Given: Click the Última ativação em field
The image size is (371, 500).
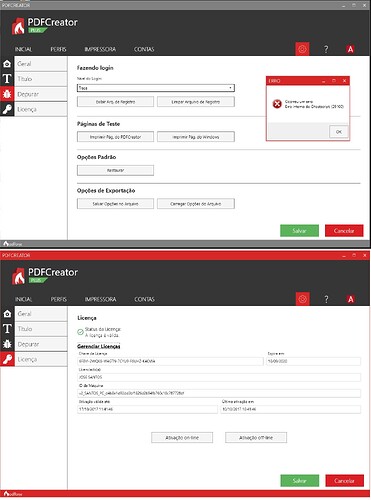Looking at the screenshot, I should pos(290,409).
